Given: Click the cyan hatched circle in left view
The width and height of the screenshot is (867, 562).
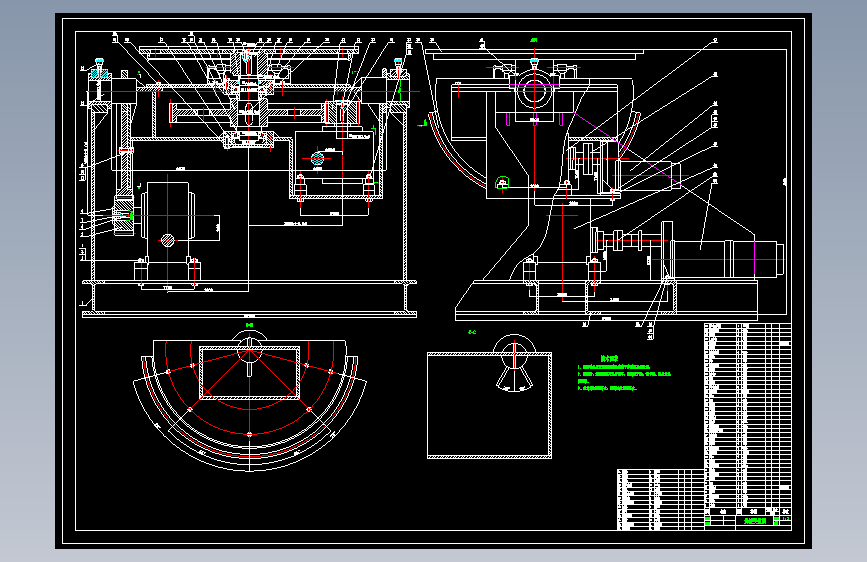Looking at the screenshot, I should click(317, 159).
